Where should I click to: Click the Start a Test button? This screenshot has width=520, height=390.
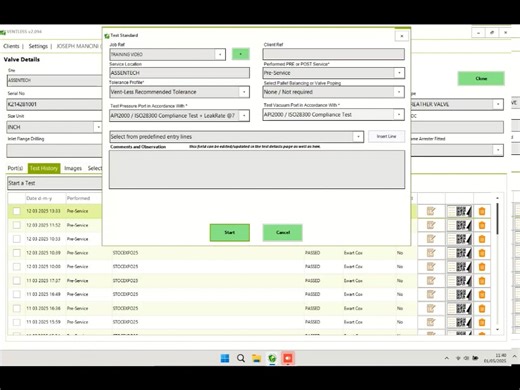click(54, 183)
